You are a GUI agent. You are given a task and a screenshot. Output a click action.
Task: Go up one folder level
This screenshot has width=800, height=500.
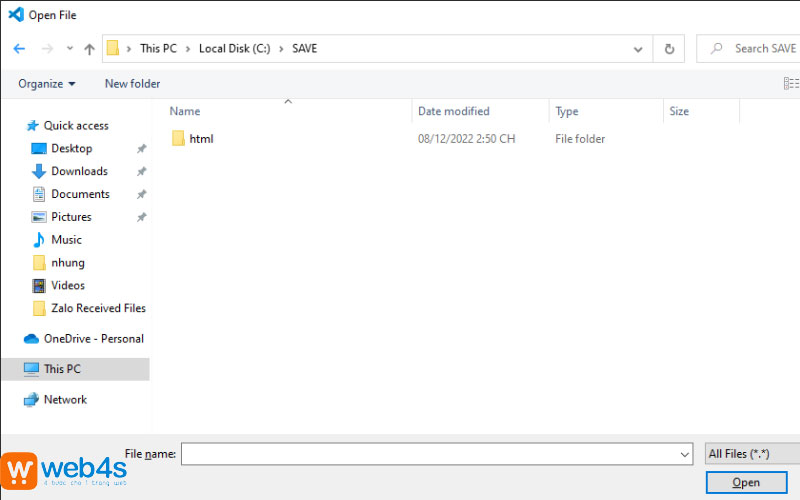(x=89, y=49)
